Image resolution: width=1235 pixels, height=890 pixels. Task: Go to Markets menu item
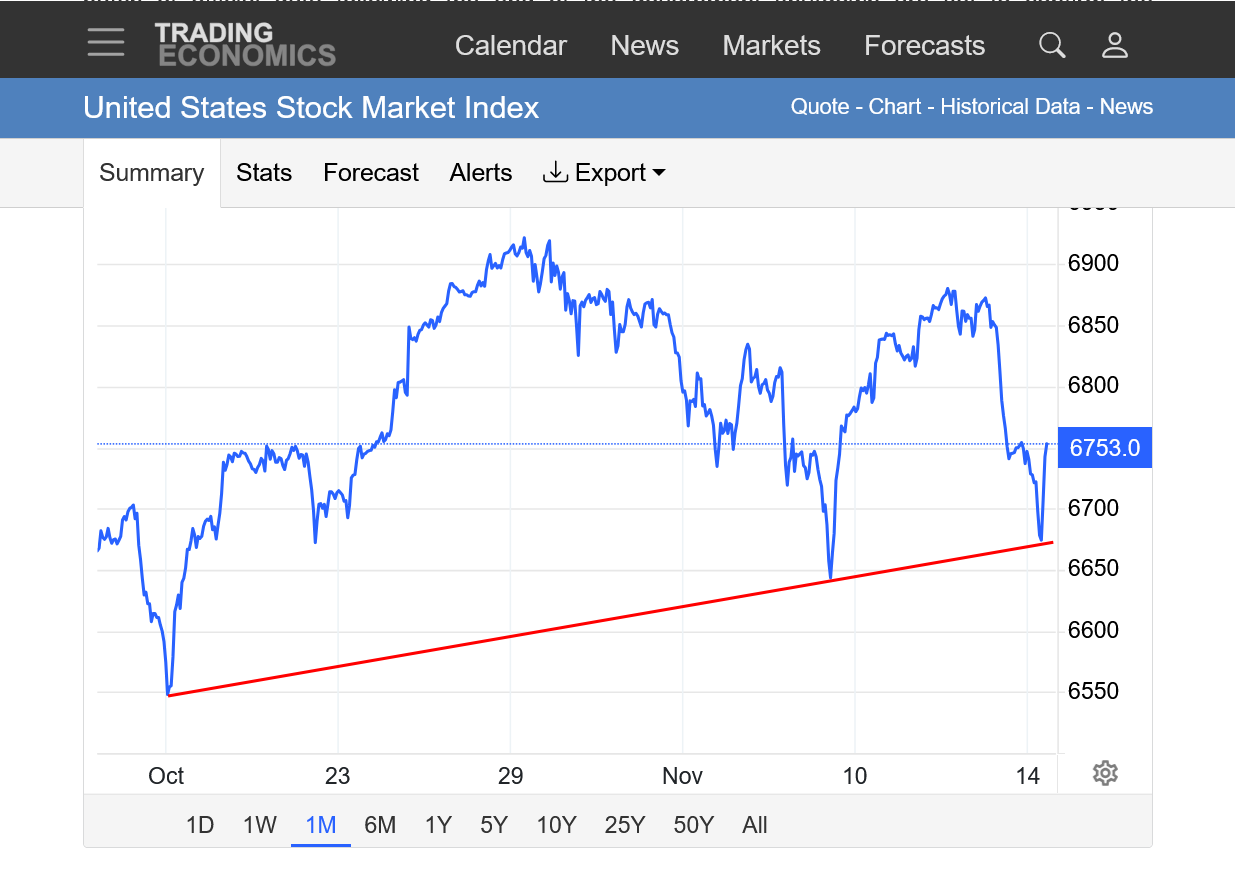pyautogui.click(x=771, y=46)
